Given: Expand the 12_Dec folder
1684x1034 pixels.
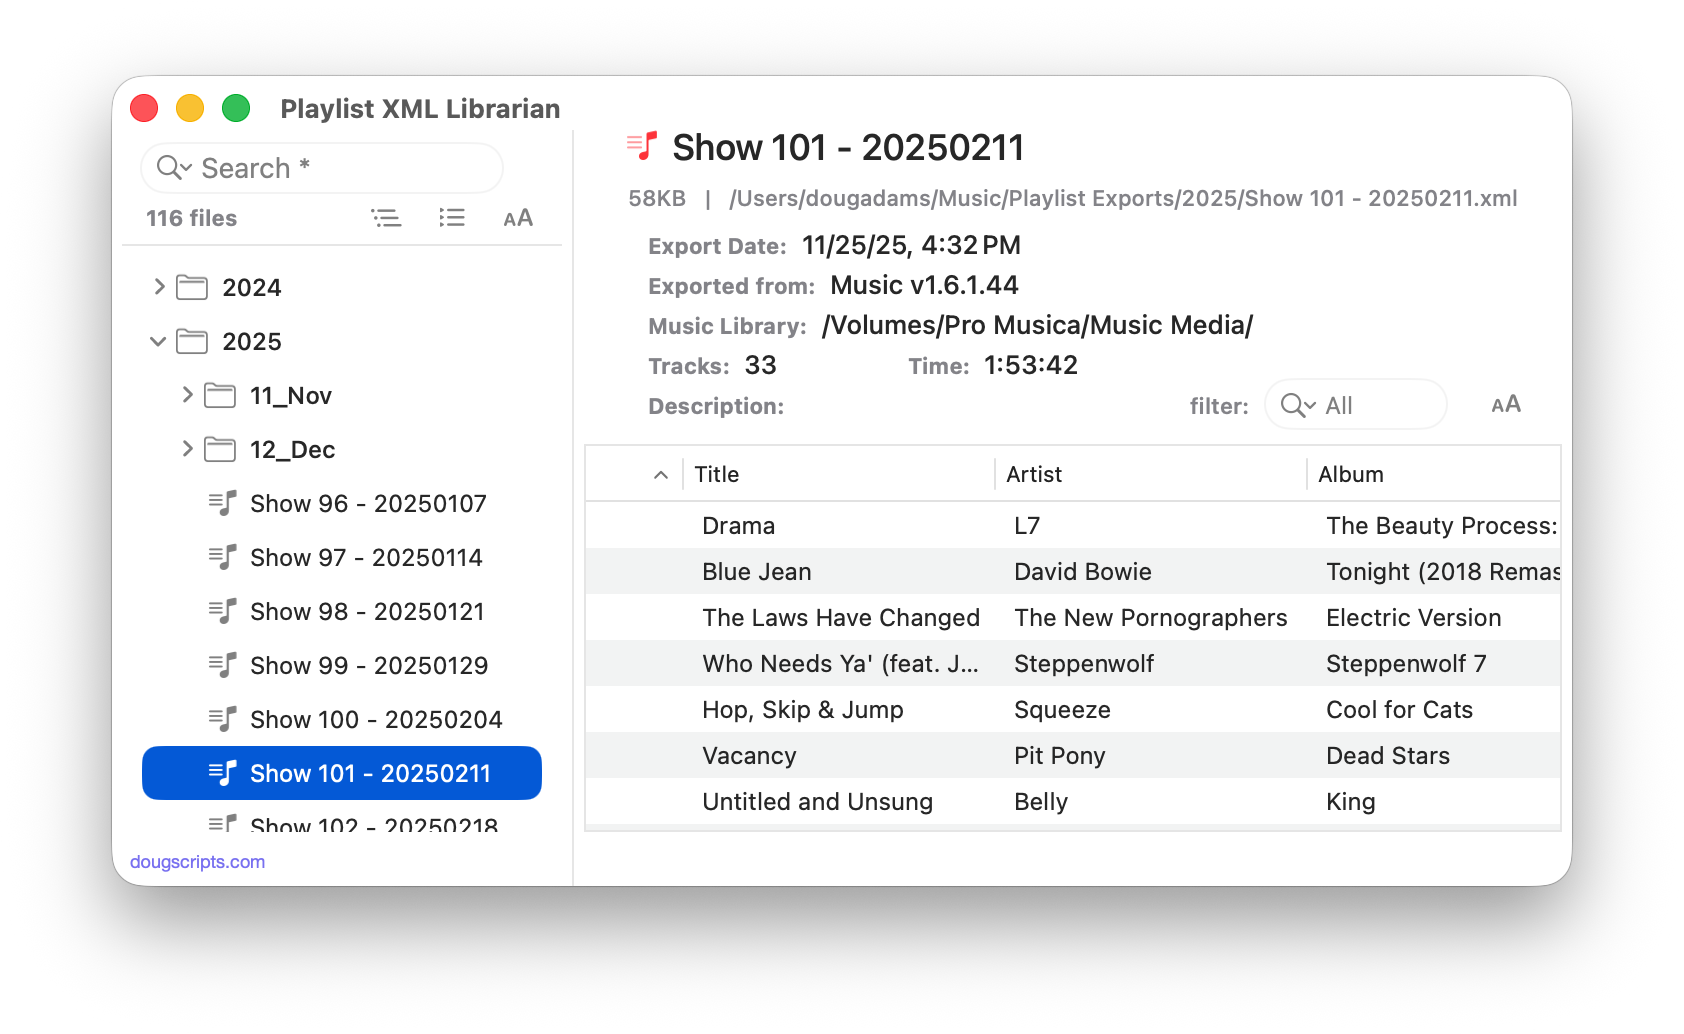Looking at the screenshot, I should tap(187, 449).
